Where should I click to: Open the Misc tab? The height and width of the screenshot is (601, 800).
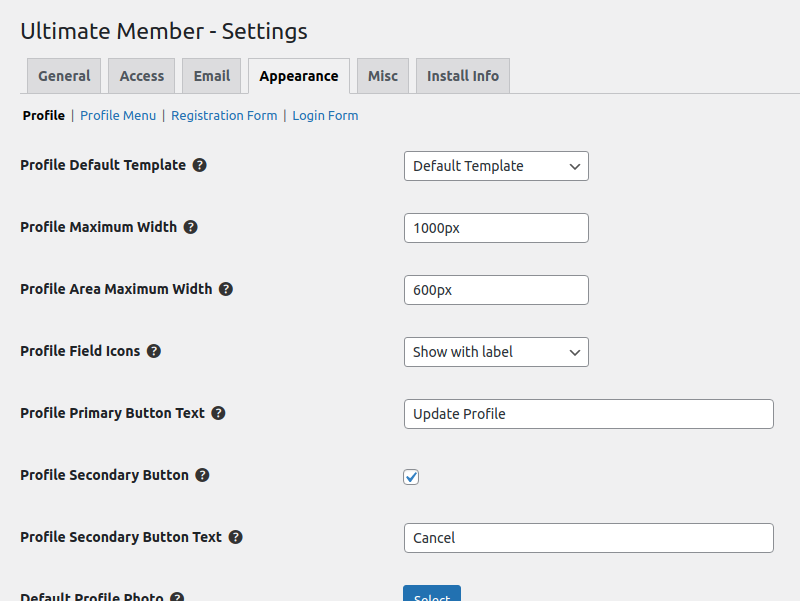pos(383,76)
